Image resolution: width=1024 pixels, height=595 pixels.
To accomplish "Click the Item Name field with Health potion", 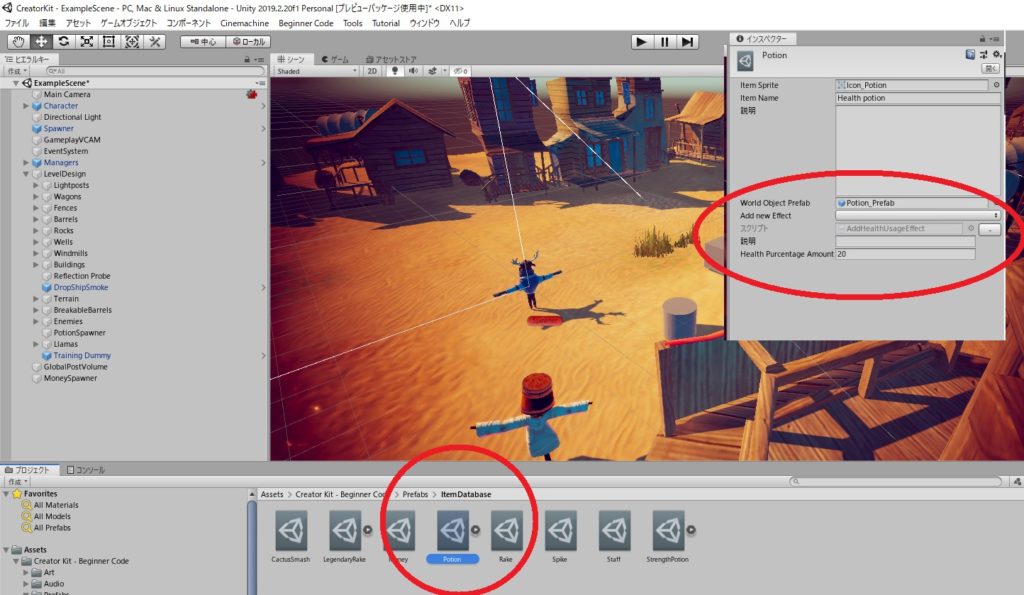I will click(x=918, y=98).
